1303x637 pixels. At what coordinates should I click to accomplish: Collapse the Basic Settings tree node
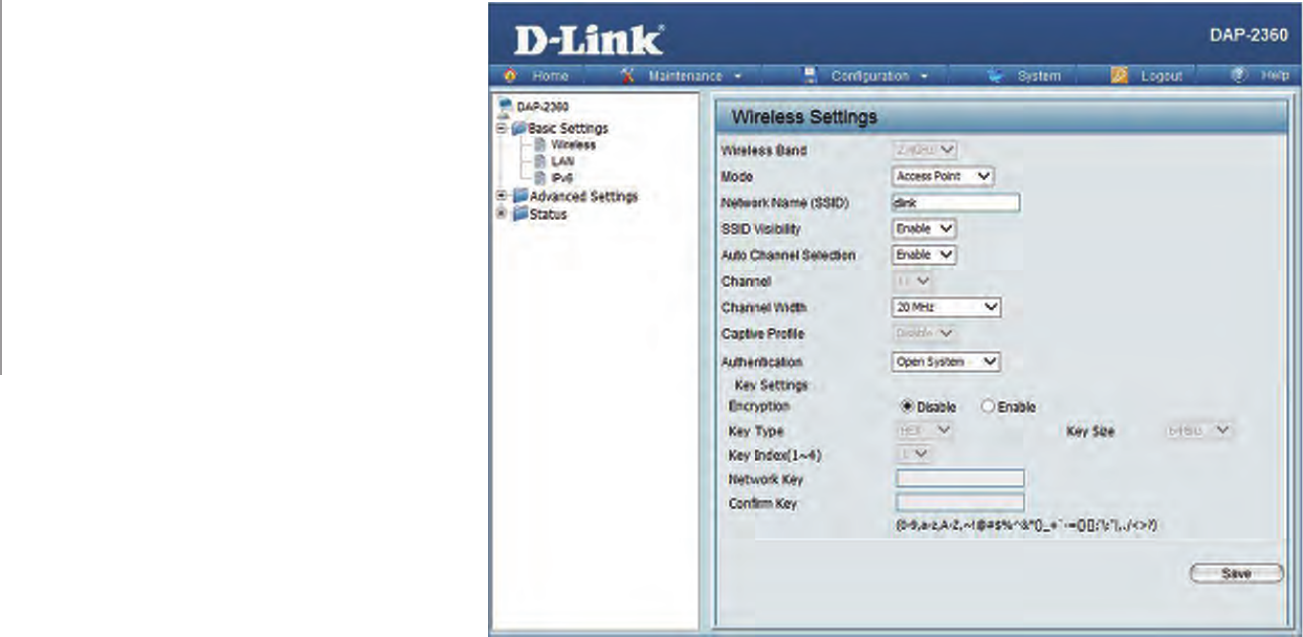click(501, 128)
